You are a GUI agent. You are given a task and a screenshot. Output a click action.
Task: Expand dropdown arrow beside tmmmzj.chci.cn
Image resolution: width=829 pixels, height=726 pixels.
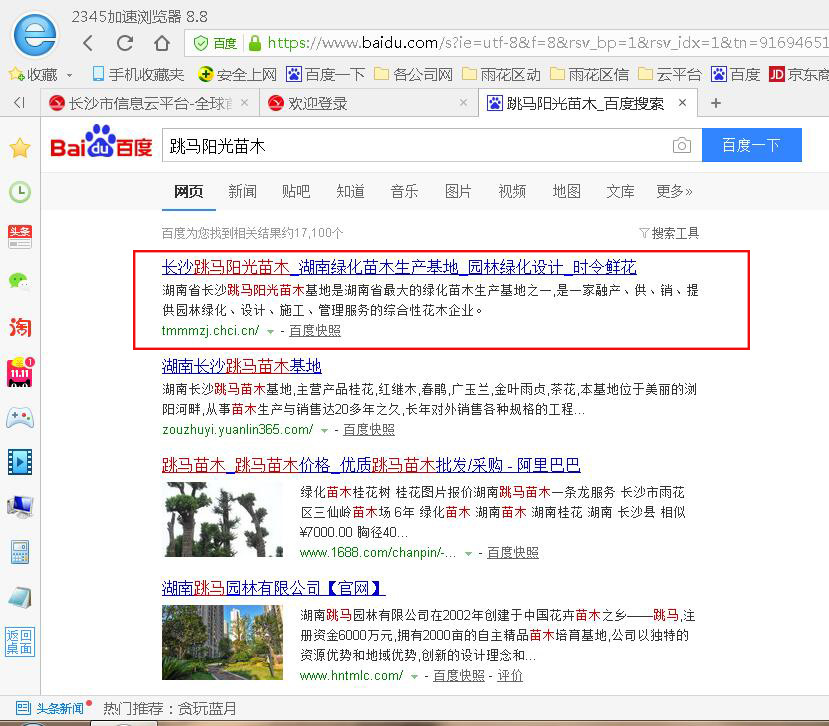click(x=270, y=332)
